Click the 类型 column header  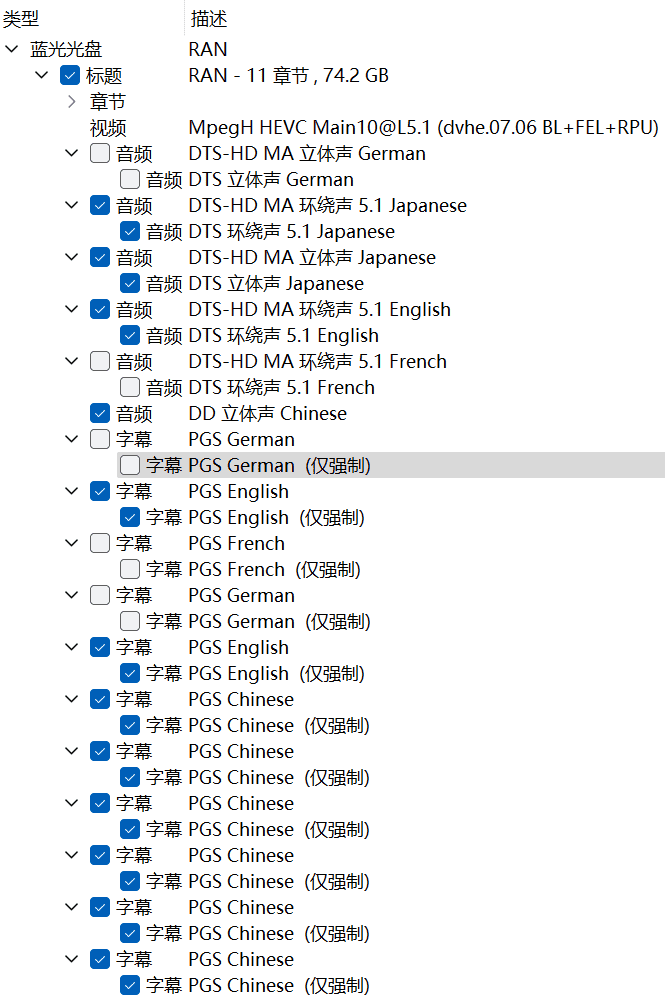tap(22, 18)
